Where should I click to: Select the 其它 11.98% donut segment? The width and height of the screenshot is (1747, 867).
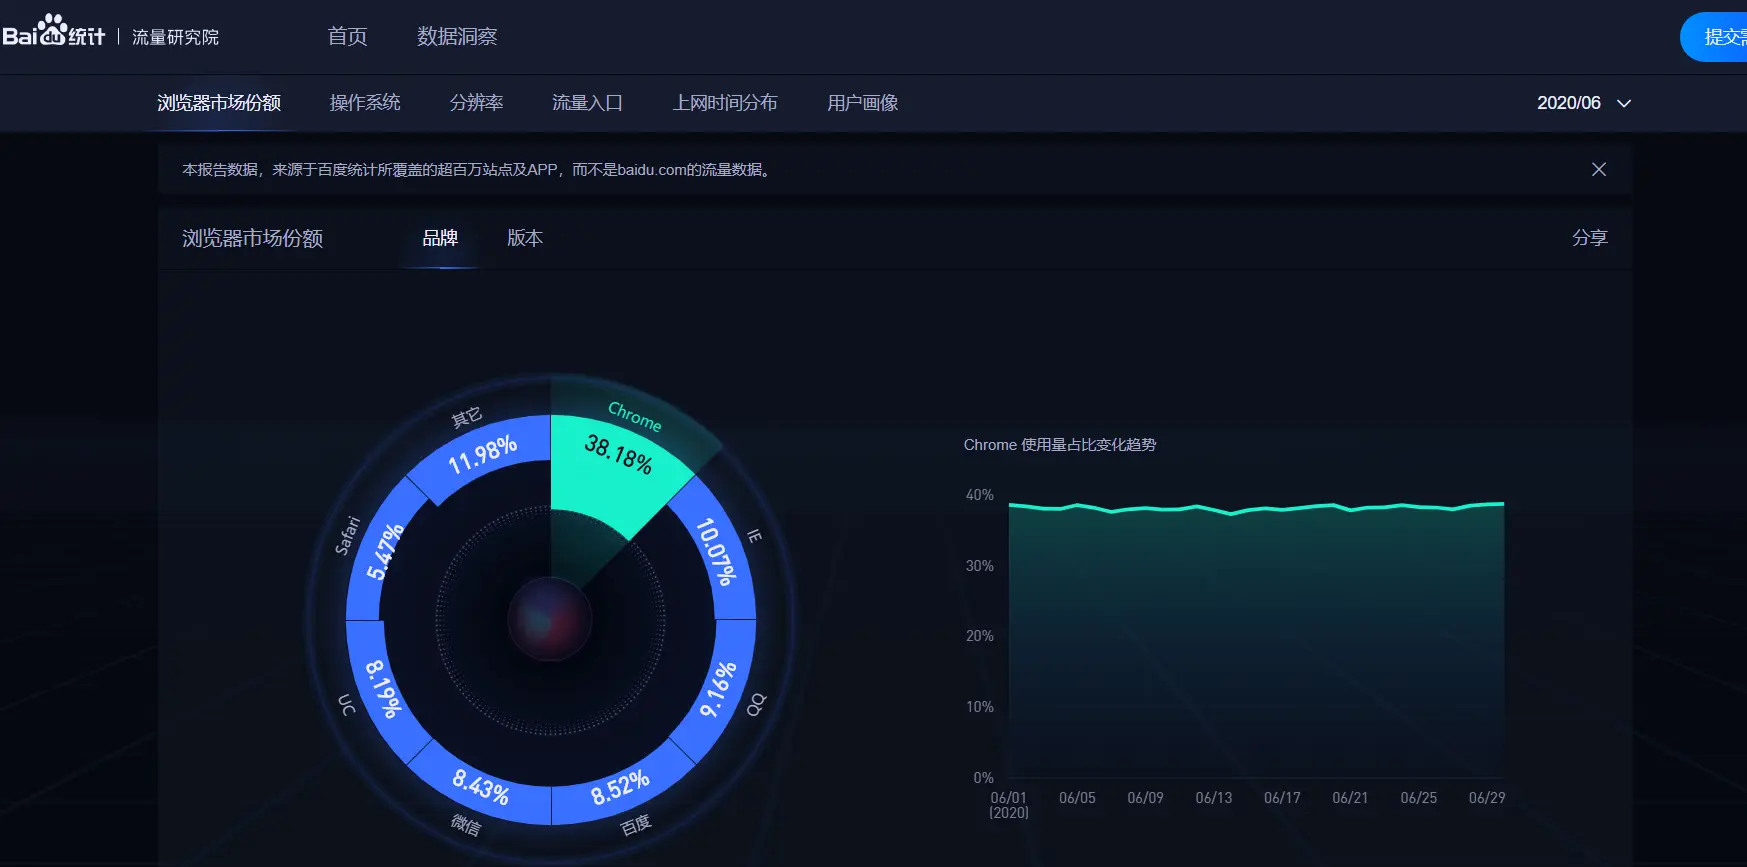[x=482, y=455]
